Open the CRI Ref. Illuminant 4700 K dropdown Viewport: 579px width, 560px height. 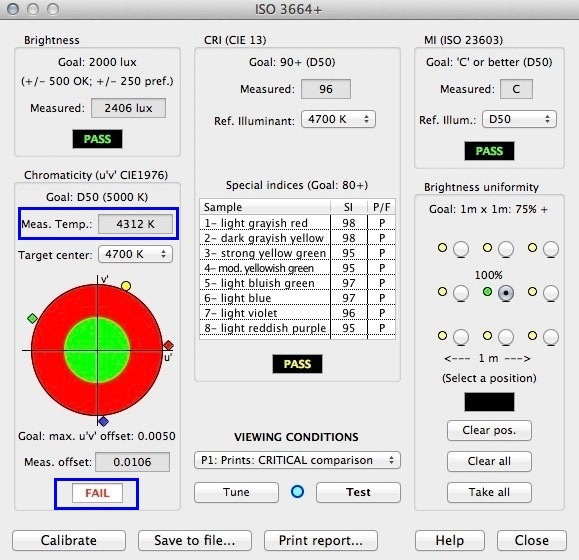coord(338,119)
